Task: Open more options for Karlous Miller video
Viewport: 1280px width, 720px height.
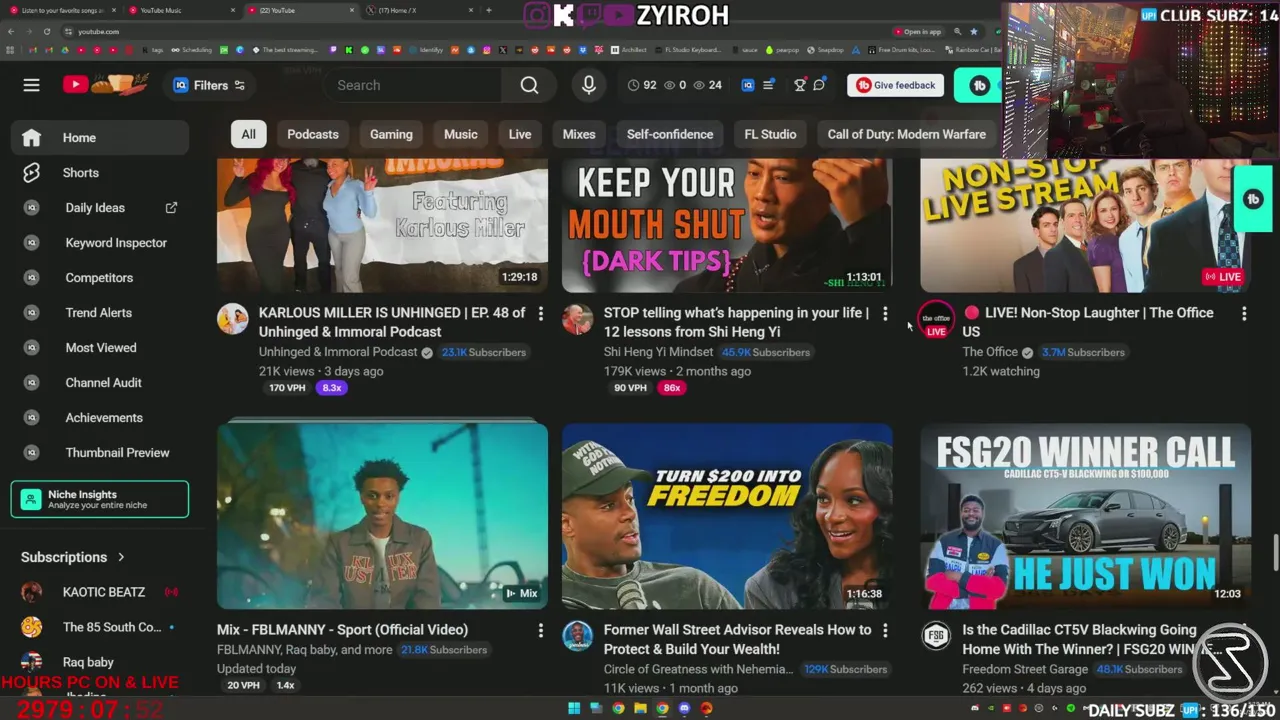Action: pyautogui.click(x=541, y=314)
